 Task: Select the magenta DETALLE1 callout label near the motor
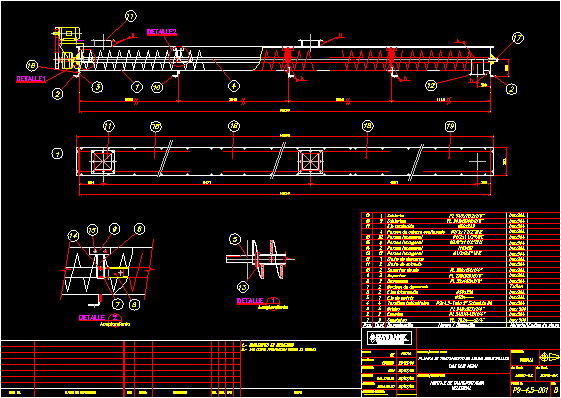tap(31, 79)
